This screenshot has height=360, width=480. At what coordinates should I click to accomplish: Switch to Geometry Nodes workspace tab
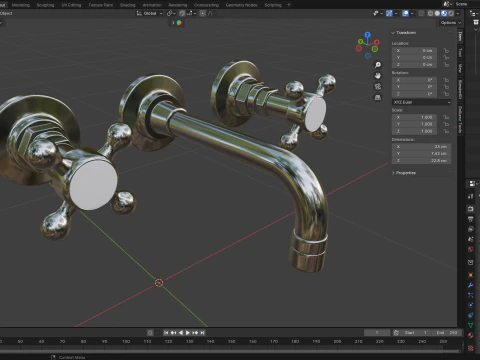click(x=242, y=5)
